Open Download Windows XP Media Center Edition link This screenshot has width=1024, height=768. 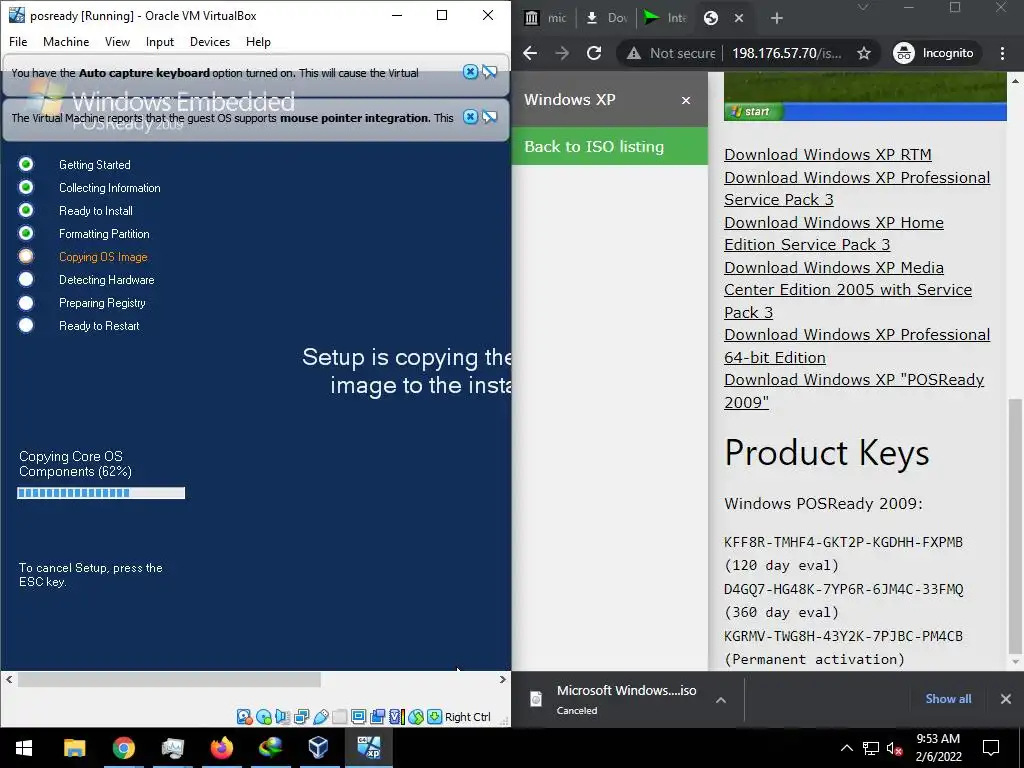pos(848,290)
